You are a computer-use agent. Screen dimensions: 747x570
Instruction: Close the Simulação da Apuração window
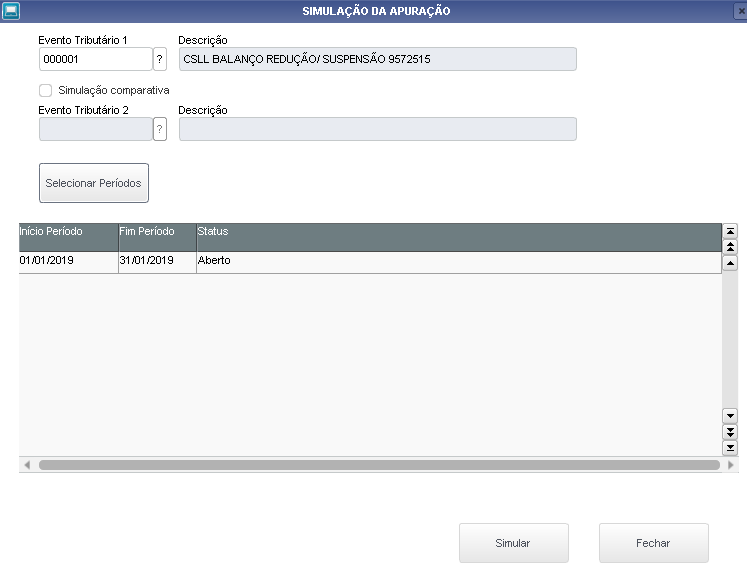(x=740, y=10)
